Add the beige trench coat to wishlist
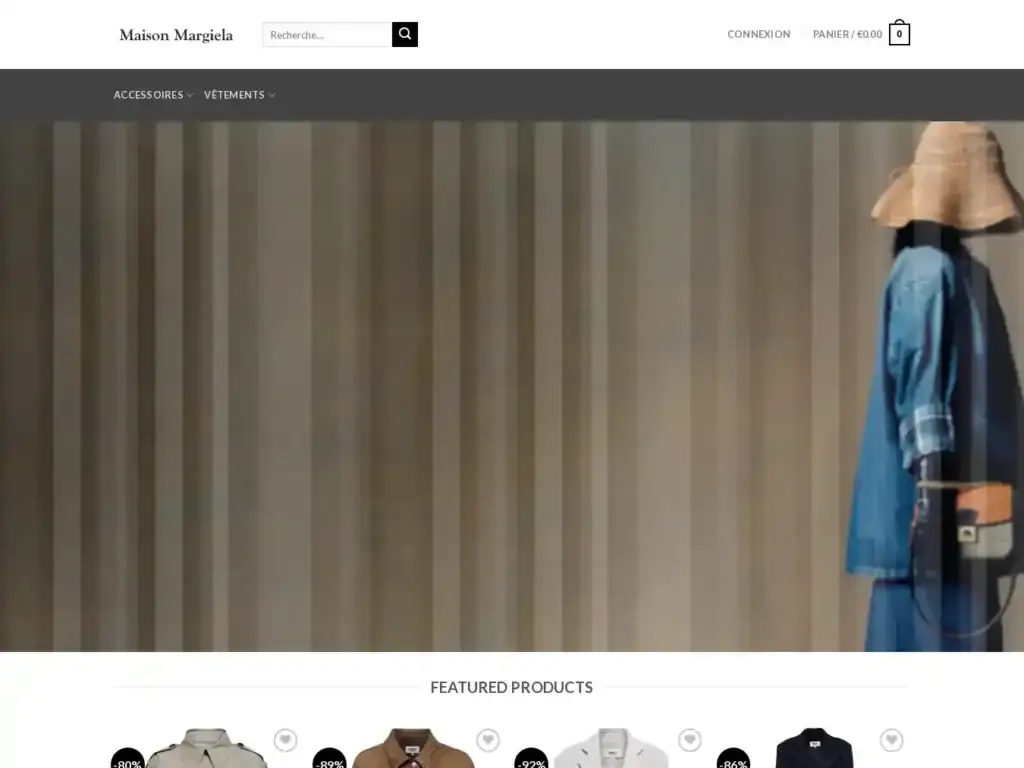The height and width of the screenshot is (768, 1024). point(285,740)
